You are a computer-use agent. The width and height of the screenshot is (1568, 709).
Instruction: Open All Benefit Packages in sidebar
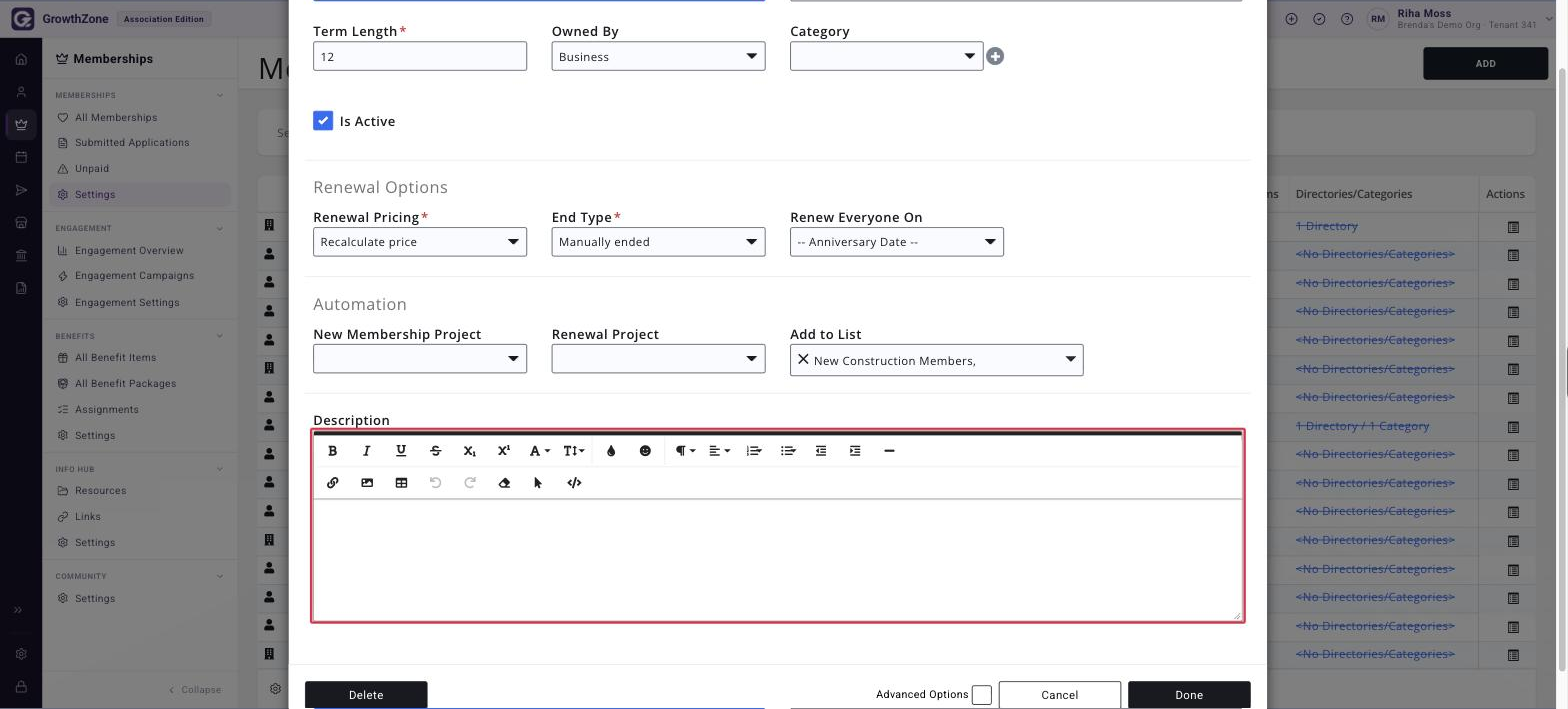[x=125, y=384]
